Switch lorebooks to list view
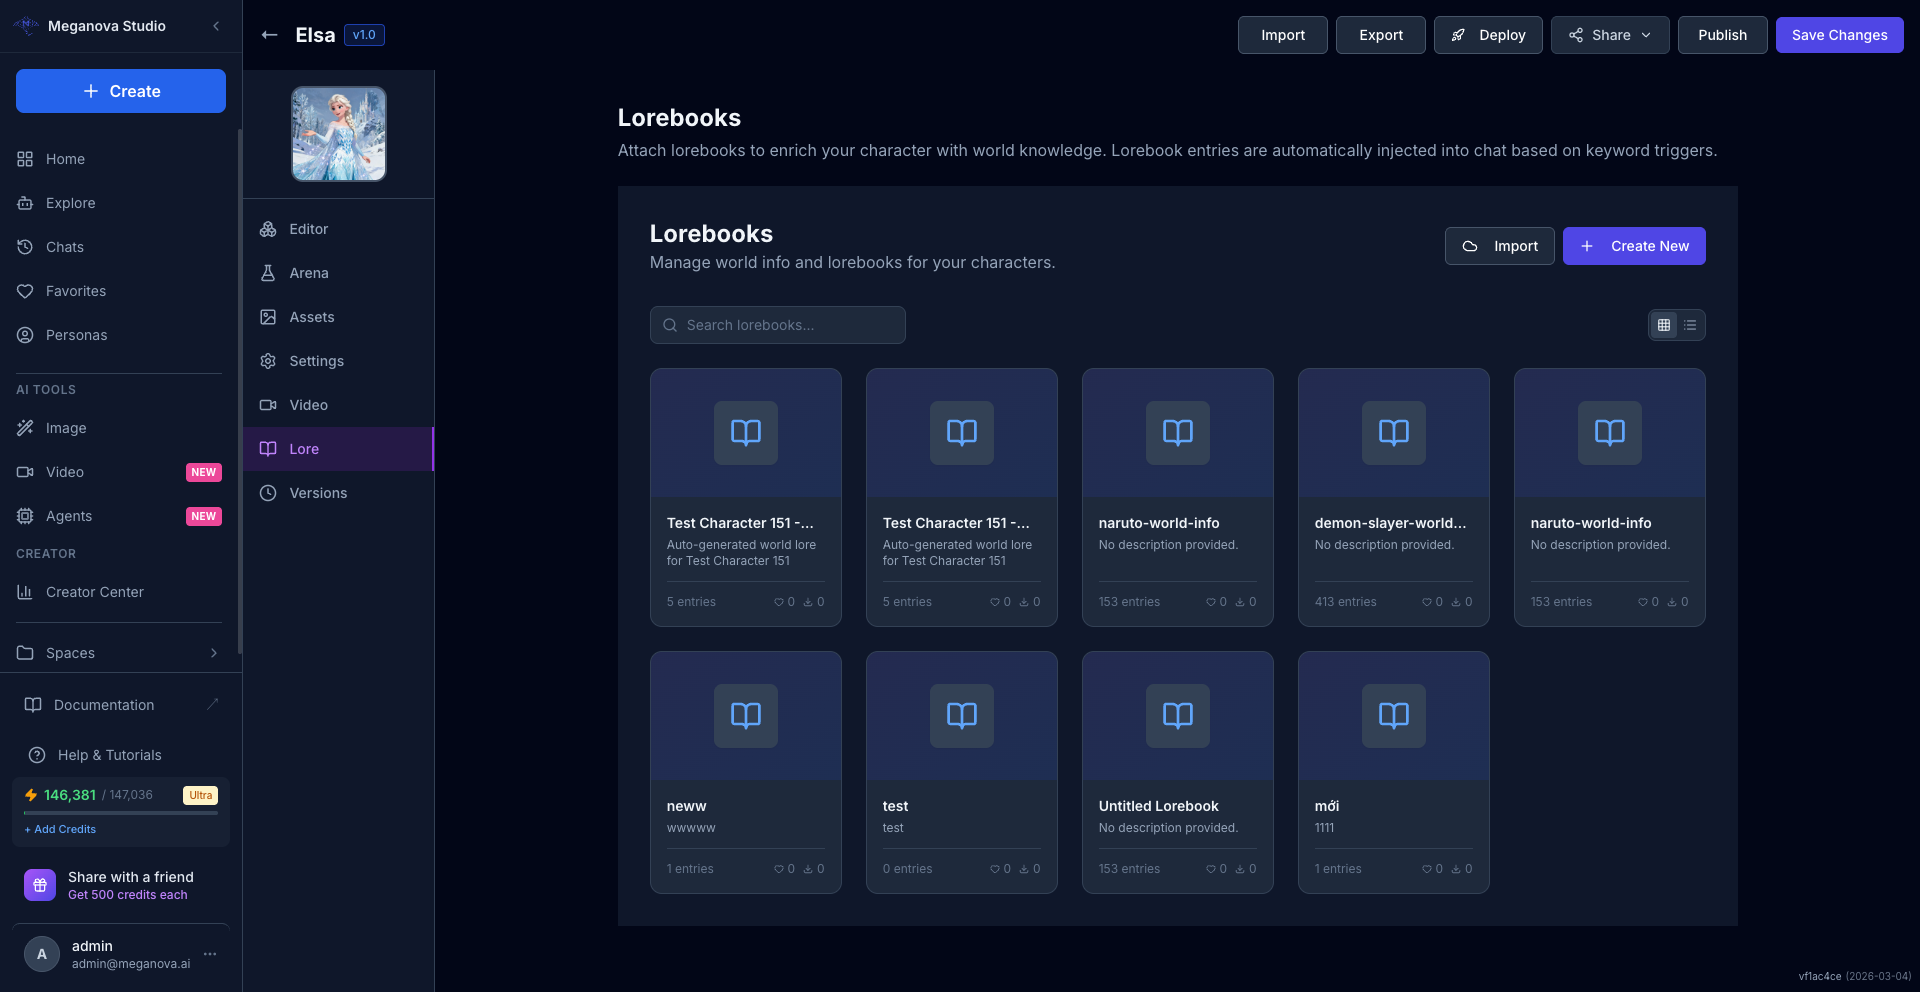 coord(1690,325)
